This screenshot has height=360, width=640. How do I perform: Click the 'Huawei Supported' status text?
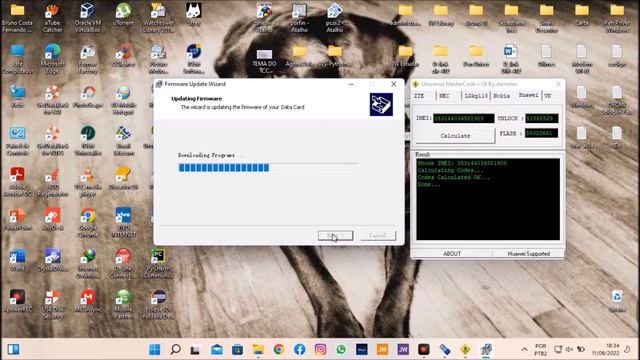529,253
